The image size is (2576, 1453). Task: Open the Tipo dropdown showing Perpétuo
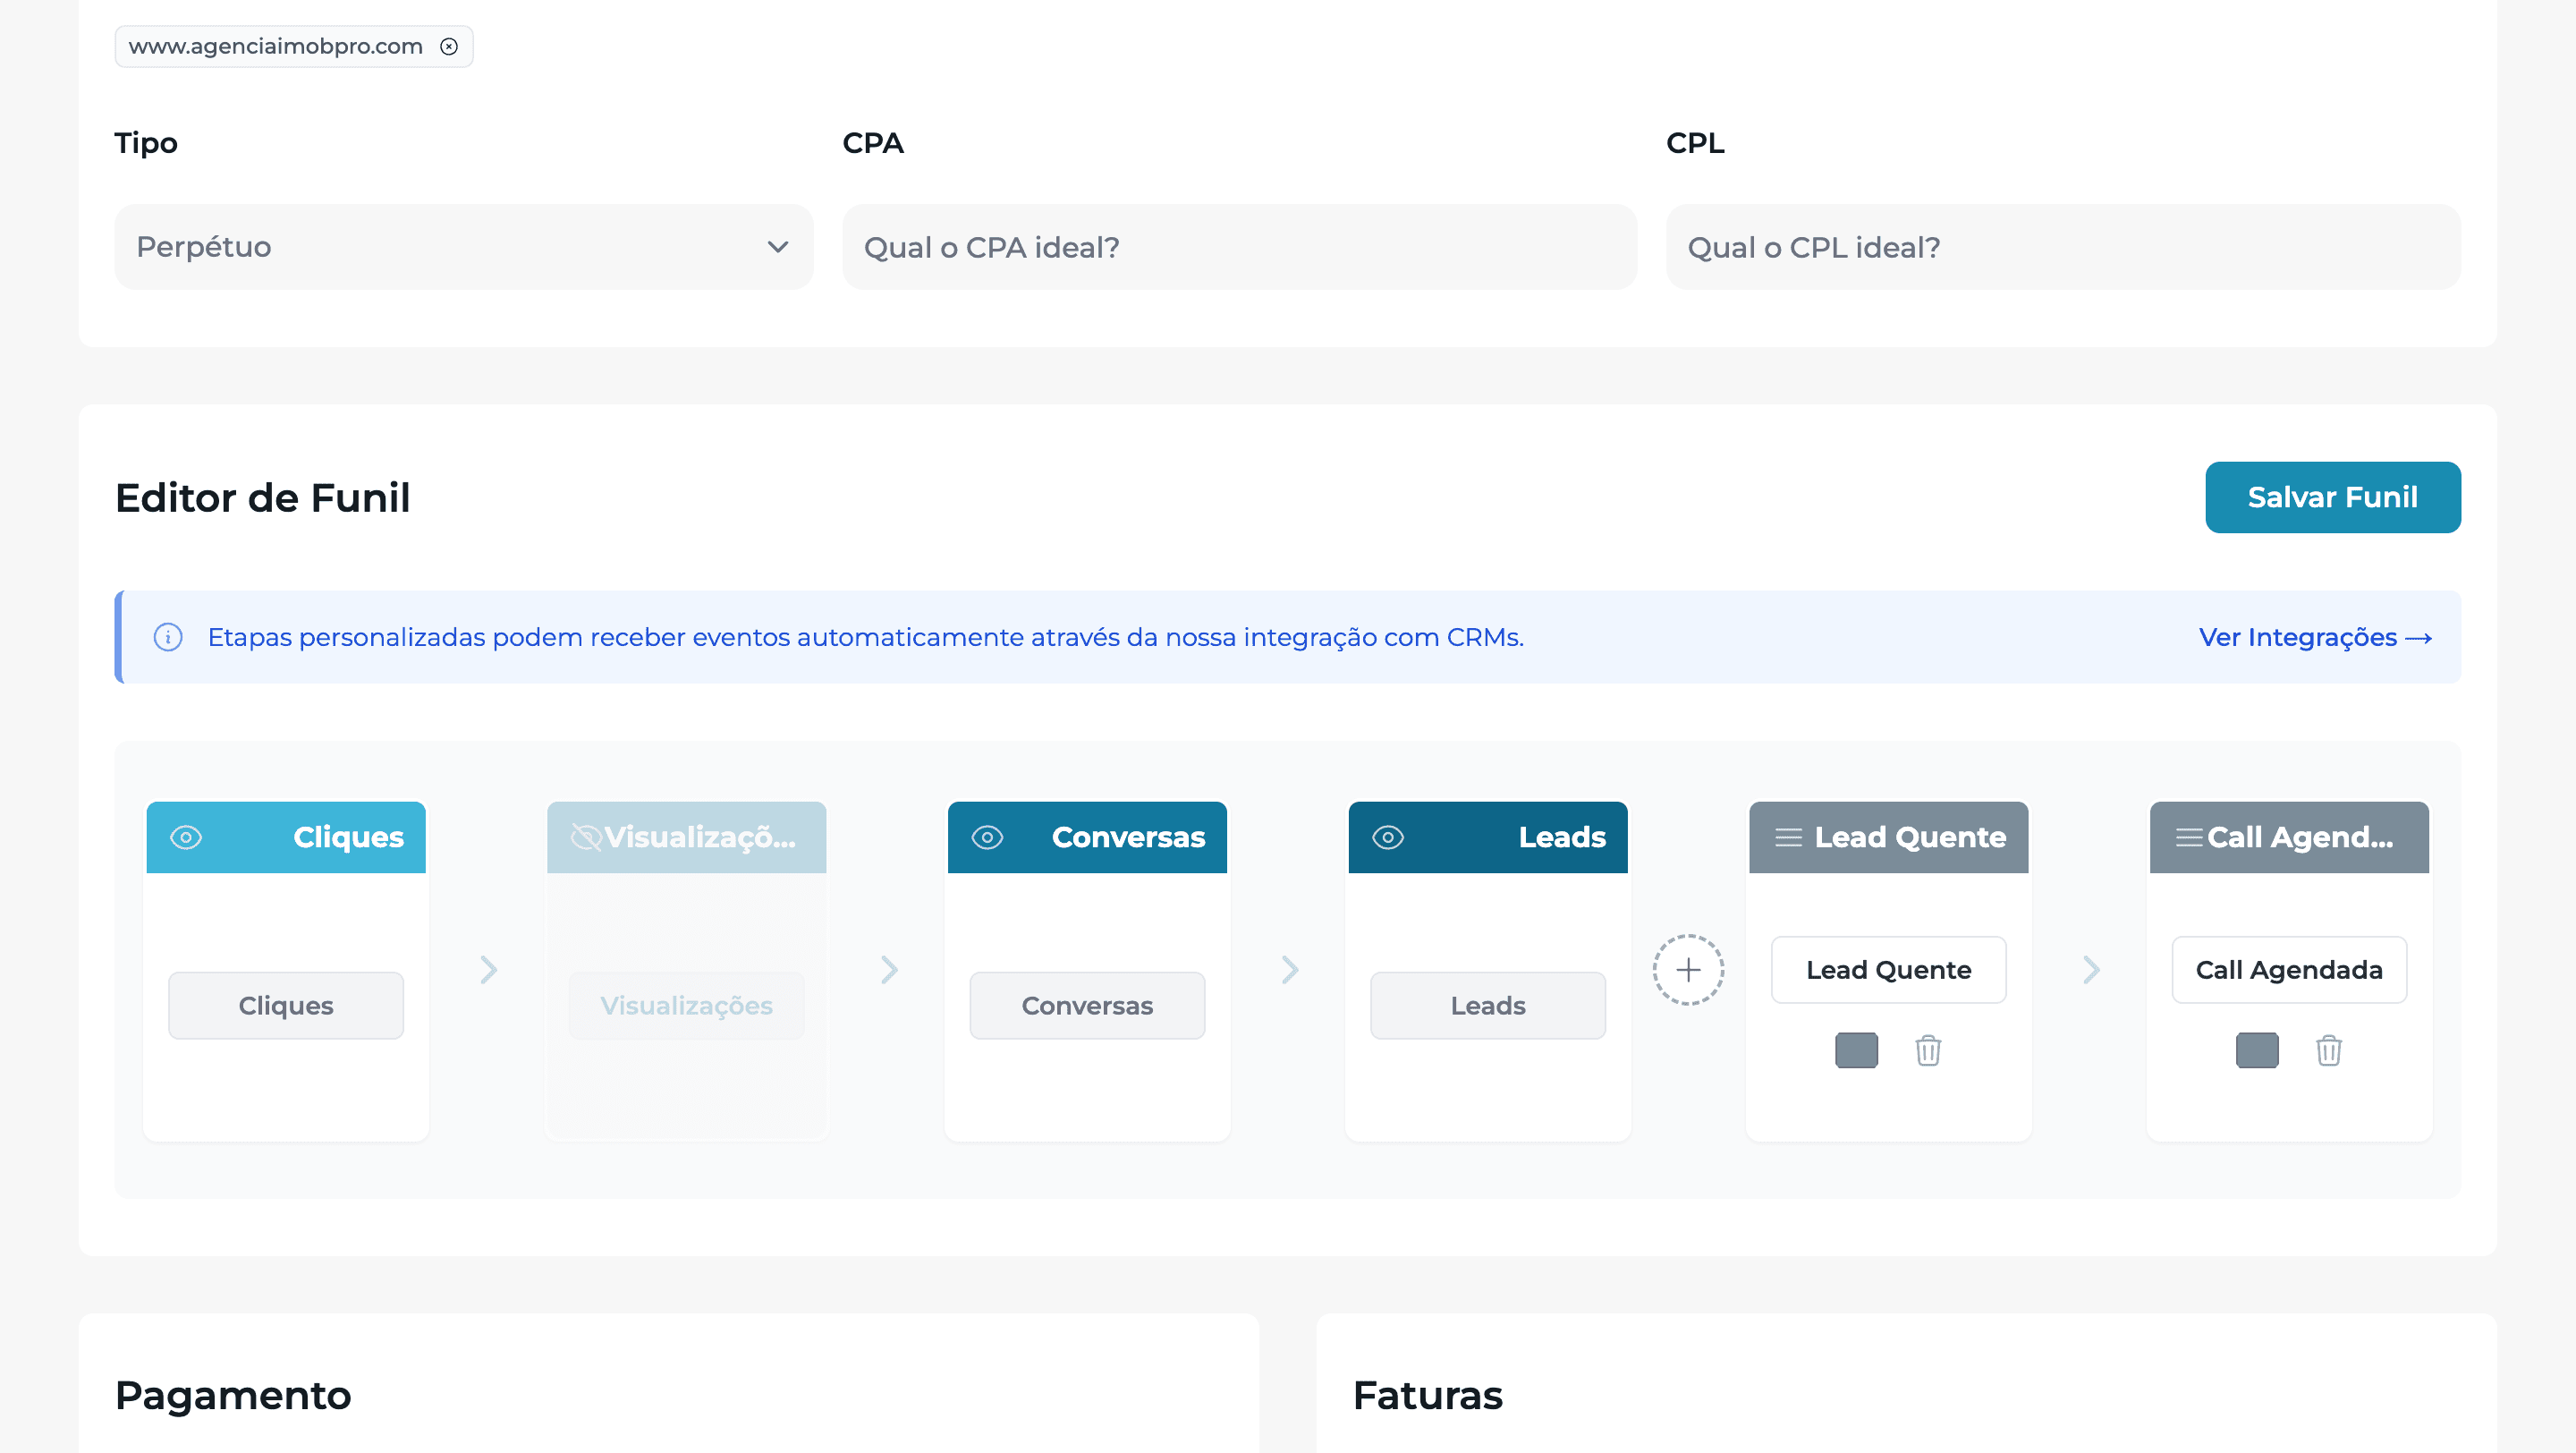click(463, 247)
